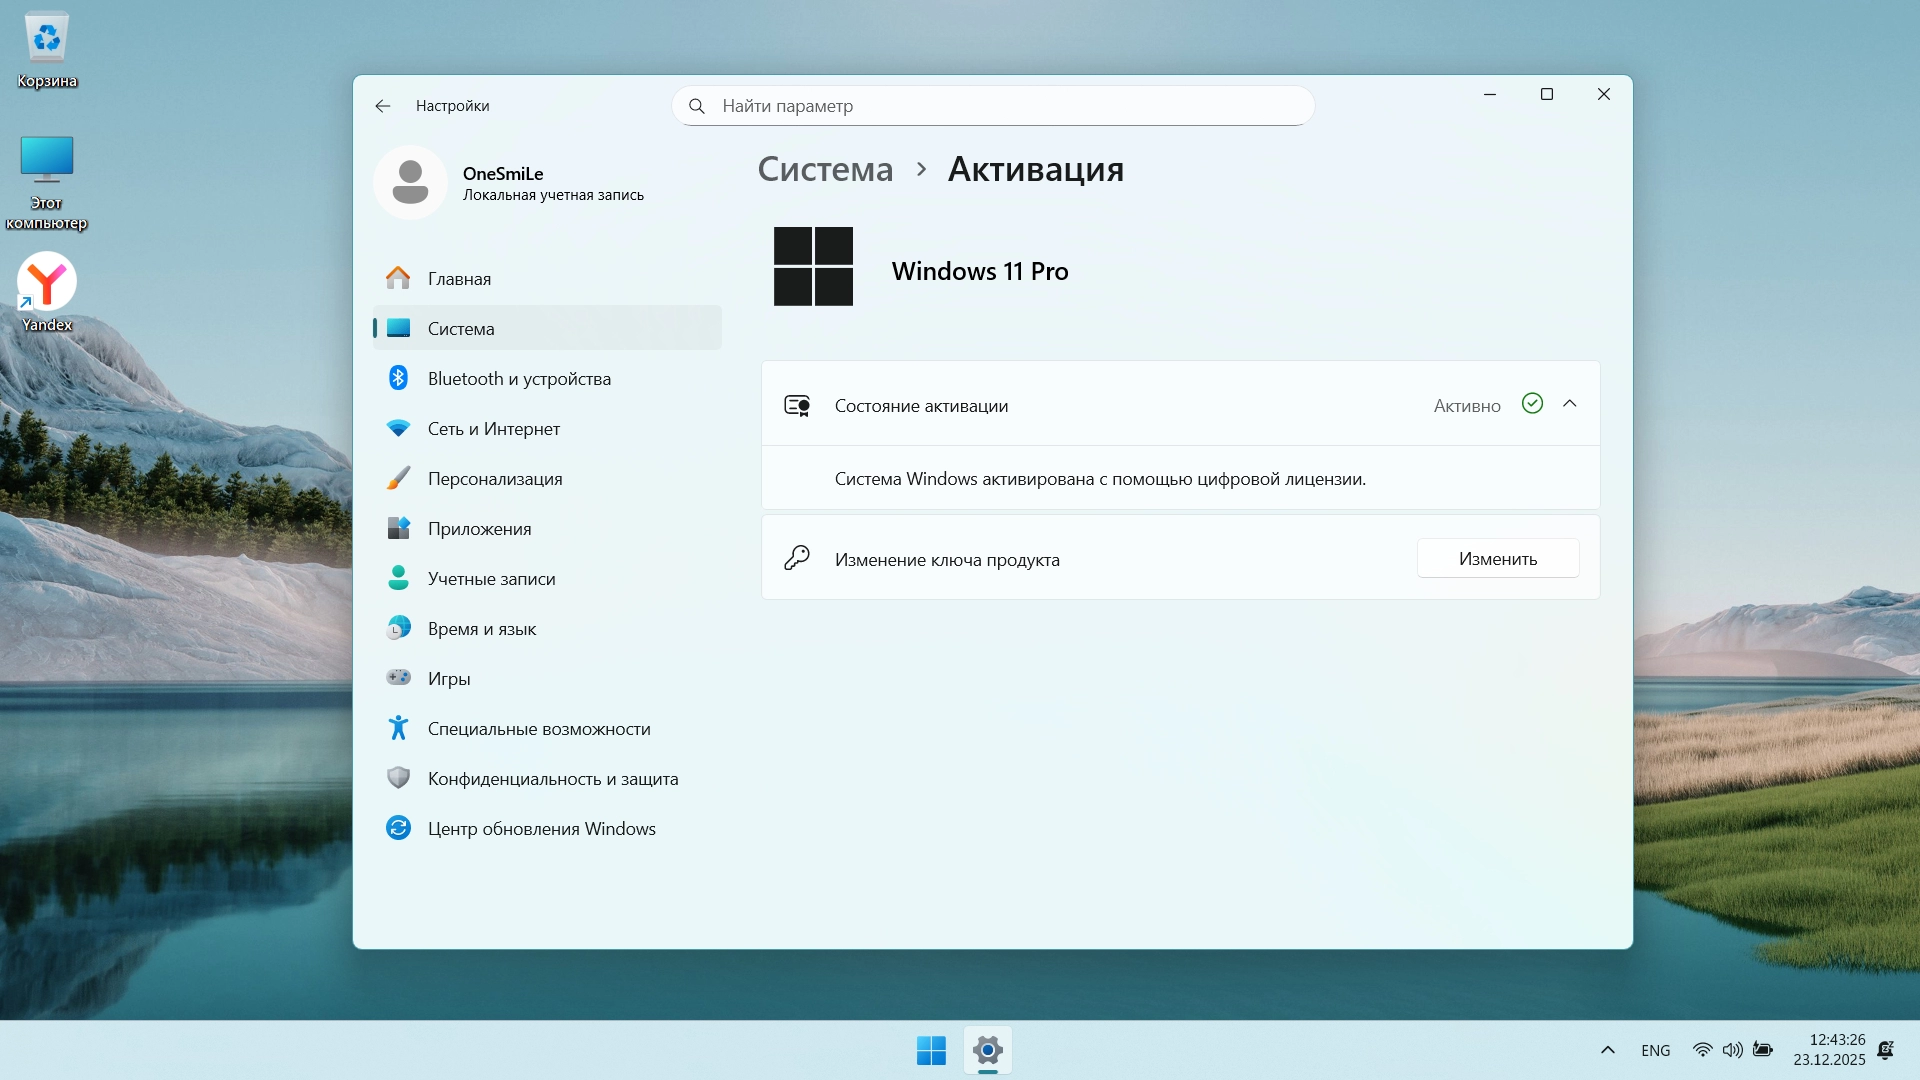Open Персонализация settings page
1920x1080 pixels.
click(x=494, y=479)
